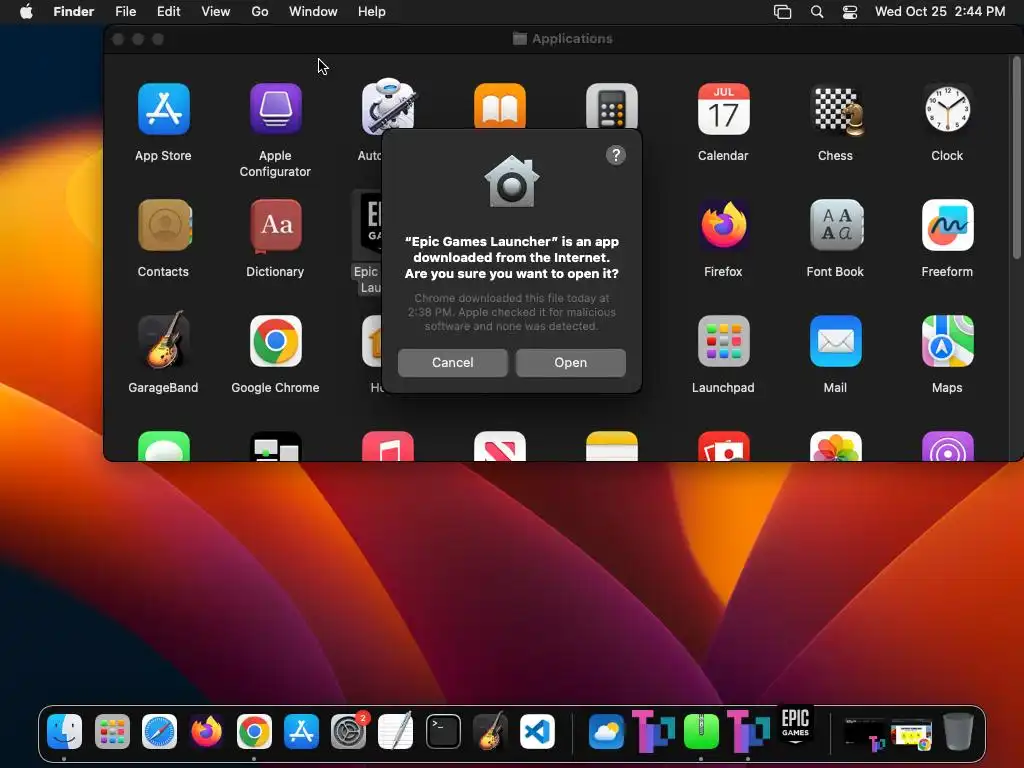Open Visual Studio Code from Dock

point(537,731)
